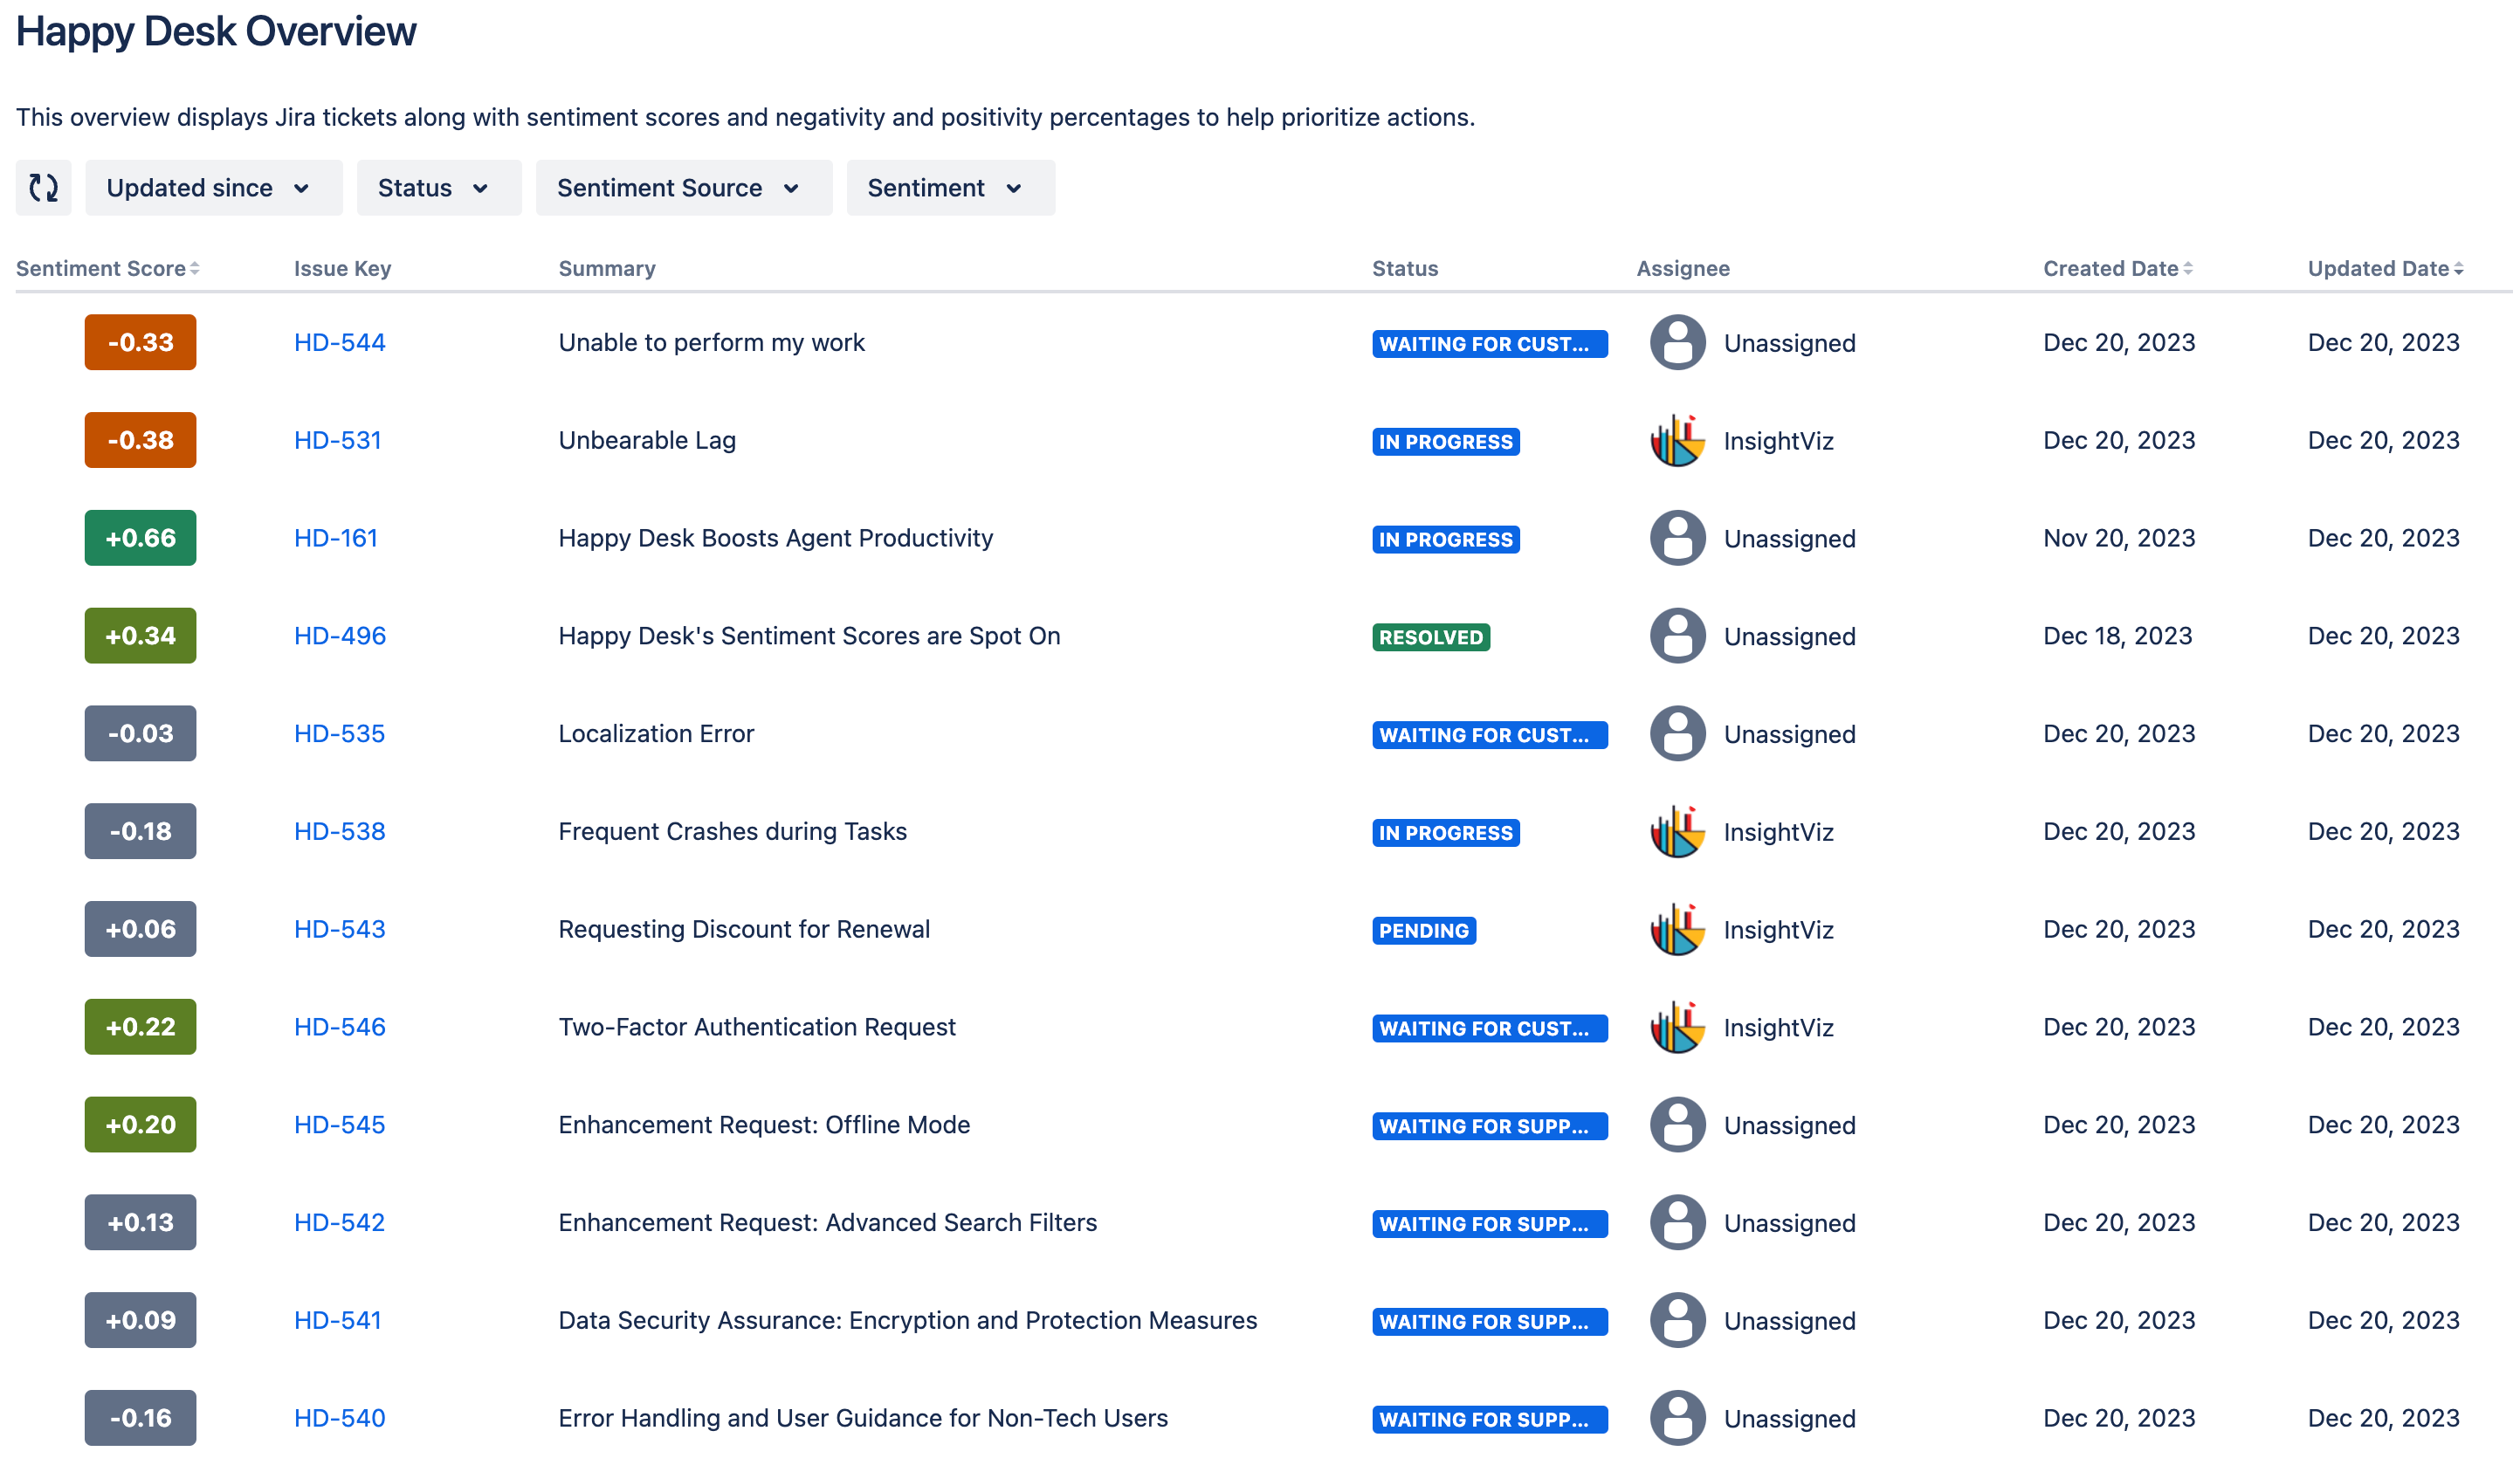Click the -0.33 sentiment score badge
Image resolution: width=2520 pixels, height=1479 pixels.
tap(140, 343)
